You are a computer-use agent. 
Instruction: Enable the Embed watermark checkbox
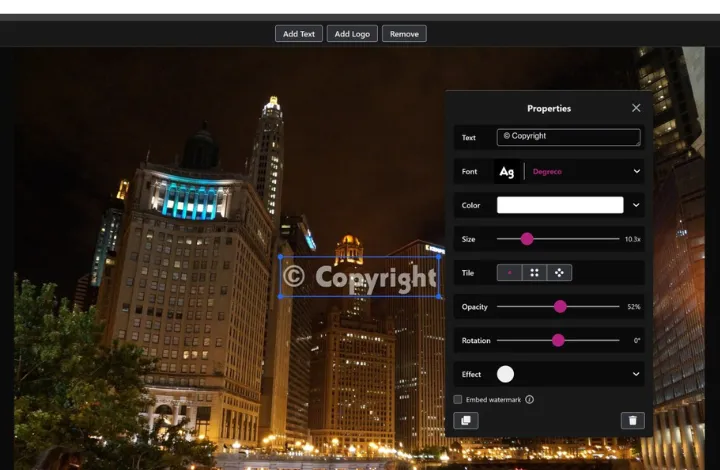pos(458,399)
